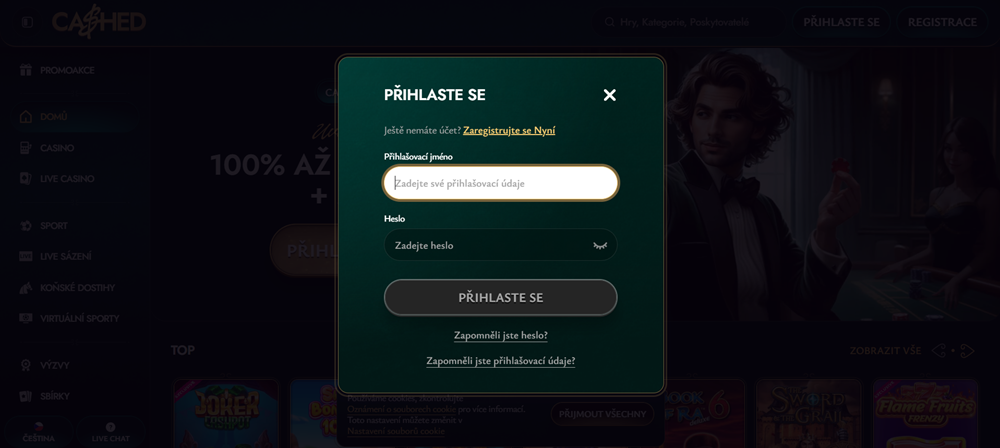Open the Výzvy medal icon
This screenshot has height=448, width=1000.
coord(26,366)
